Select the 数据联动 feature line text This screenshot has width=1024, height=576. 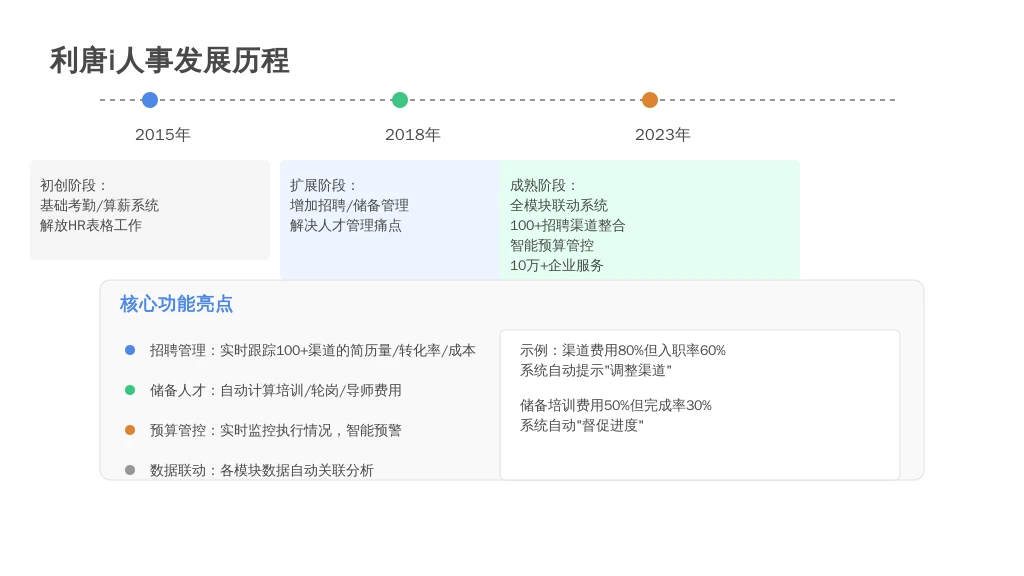pyautogui.click(x=262, y=471)
